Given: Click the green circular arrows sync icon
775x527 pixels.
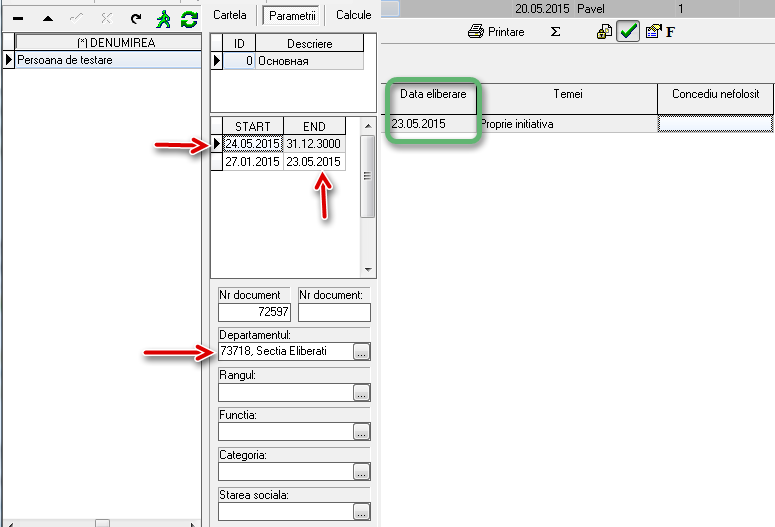Looking at the screenshot, I should click(189, 19).
